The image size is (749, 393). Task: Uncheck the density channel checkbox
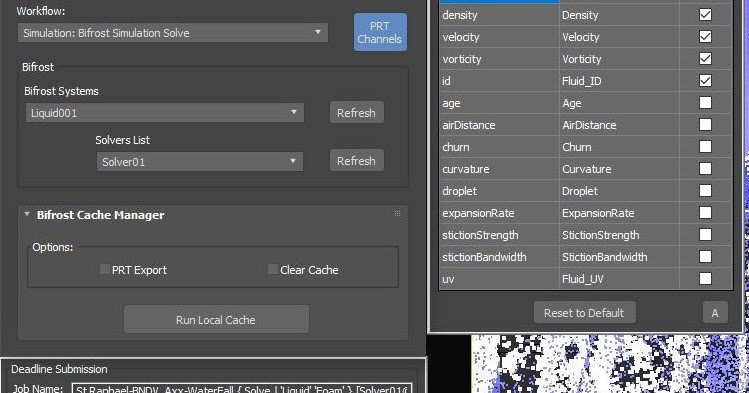[705, 15]
